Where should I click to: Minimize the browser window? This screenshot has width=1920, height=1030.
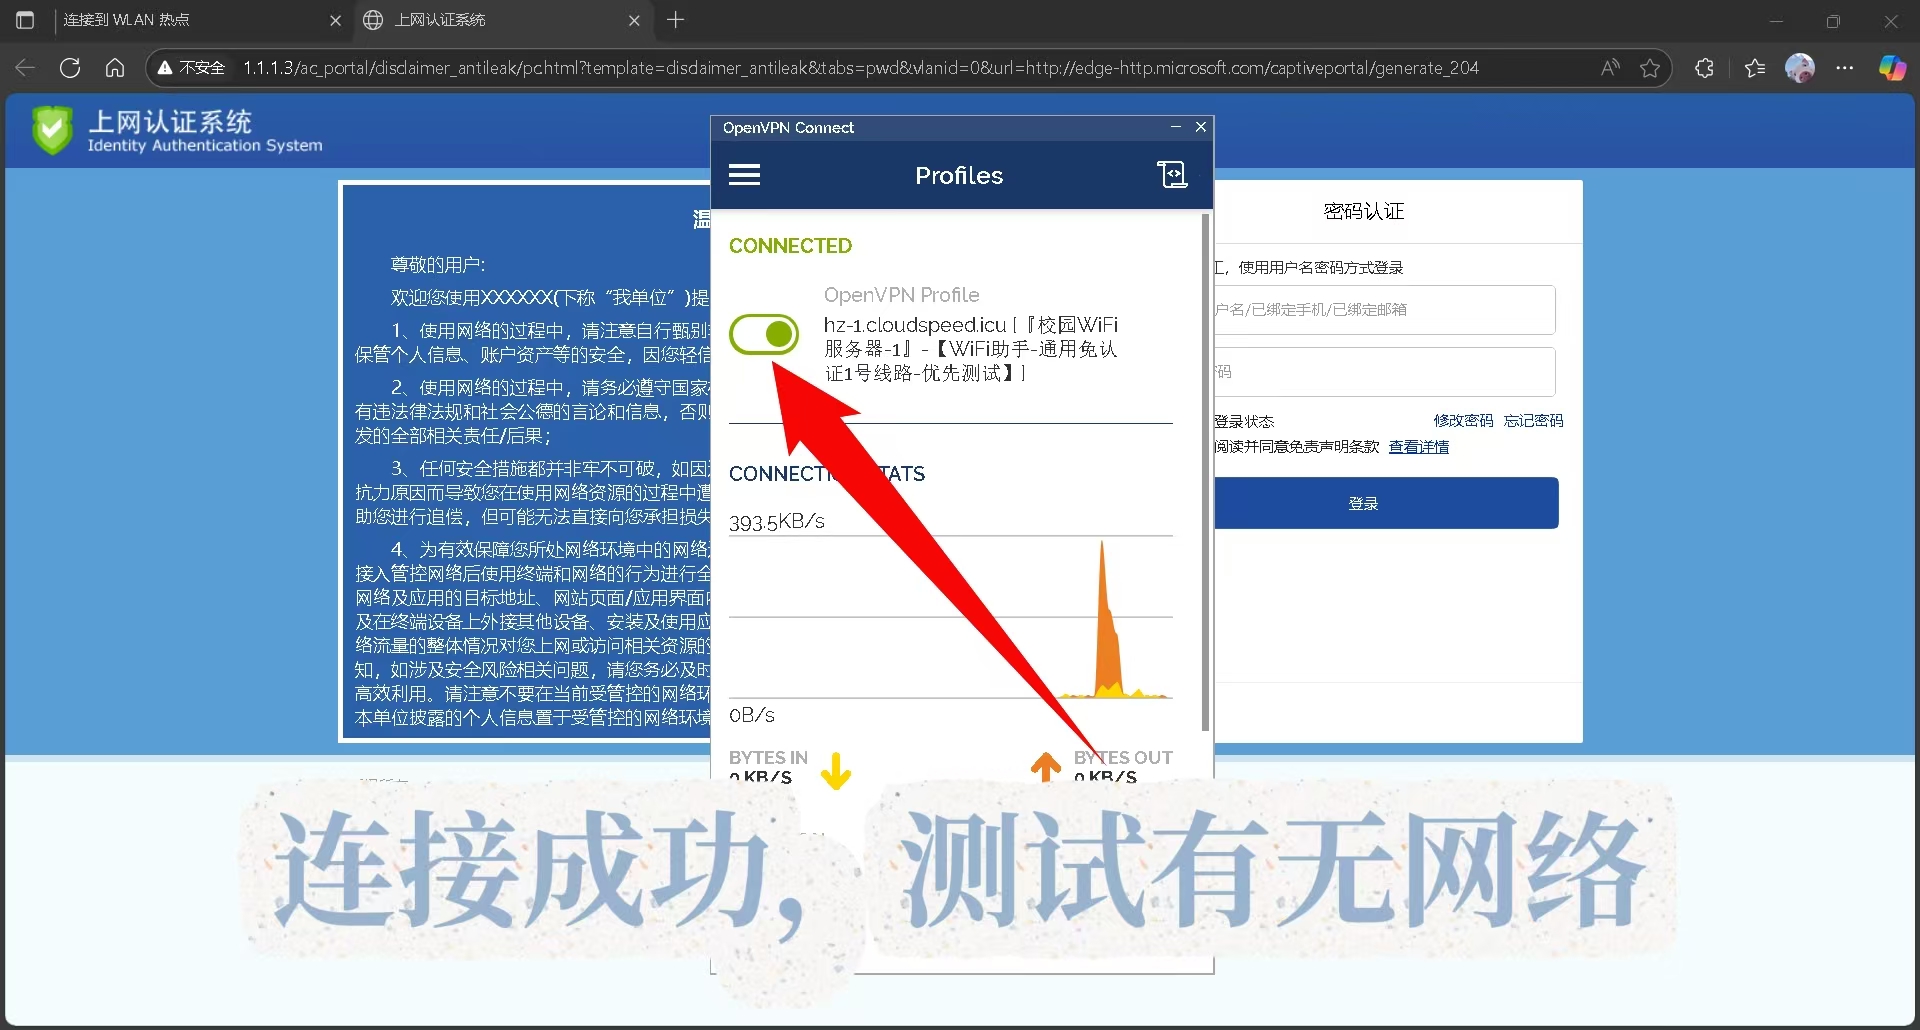[1777, 20]
